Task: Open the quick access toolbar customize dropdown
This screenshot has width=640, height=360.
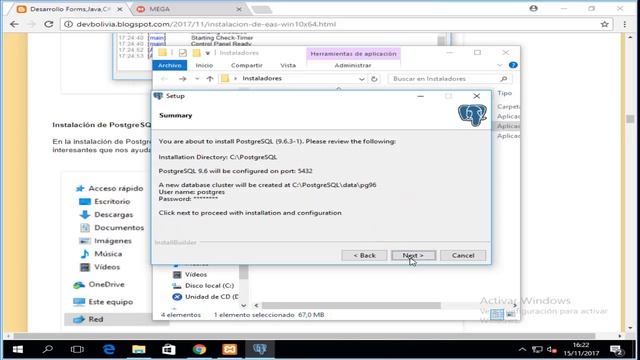Action: 208,53
